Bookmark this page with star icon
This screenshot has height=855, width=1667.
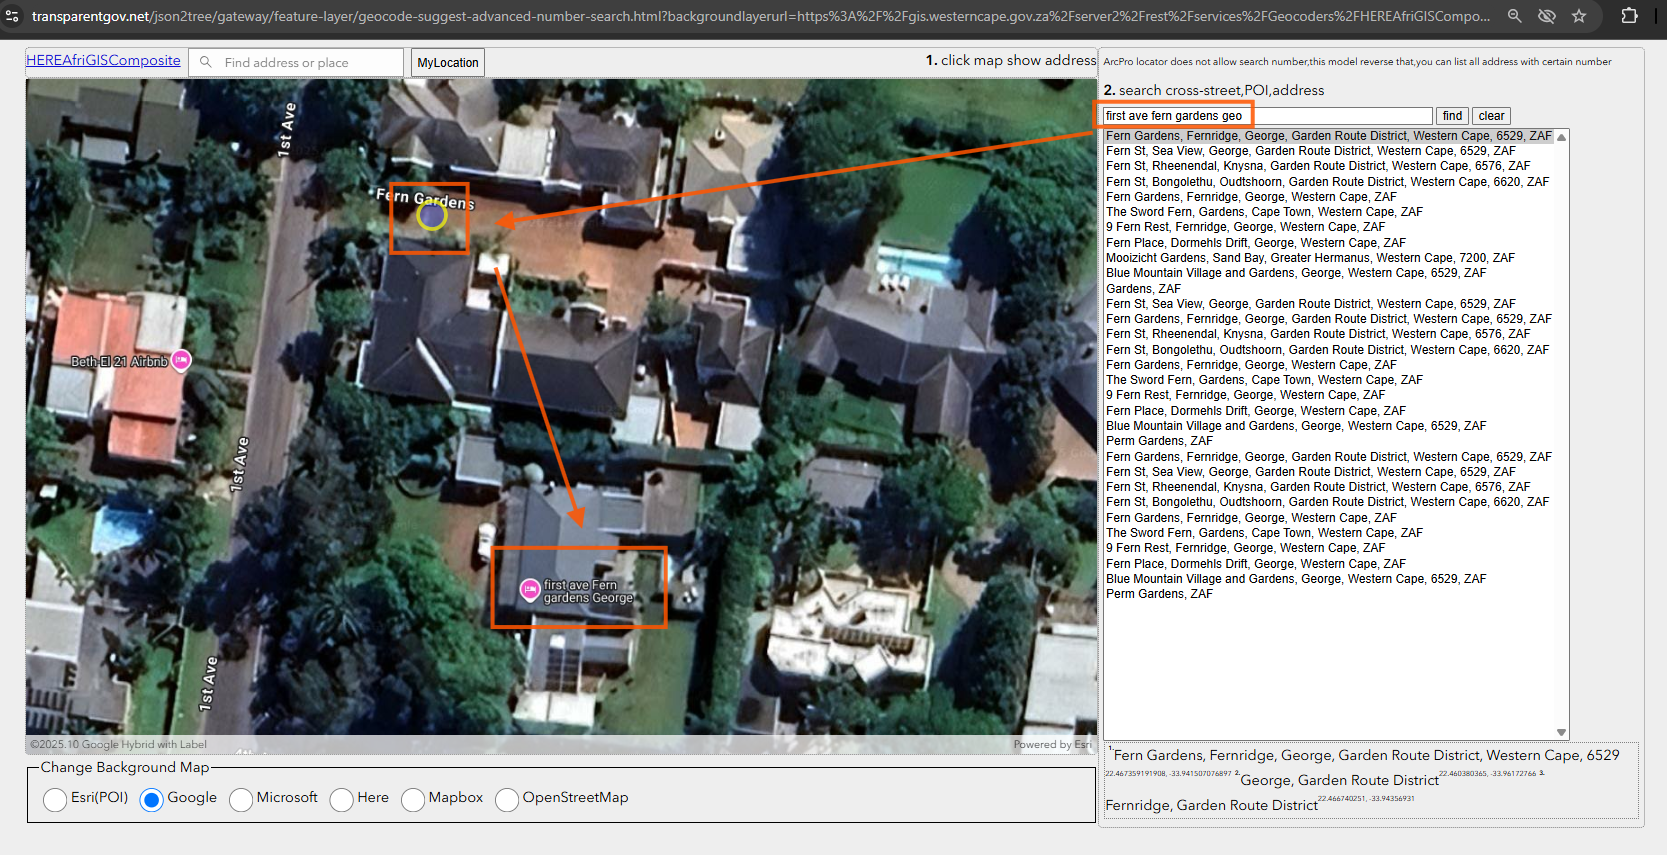pos(1579,16)
